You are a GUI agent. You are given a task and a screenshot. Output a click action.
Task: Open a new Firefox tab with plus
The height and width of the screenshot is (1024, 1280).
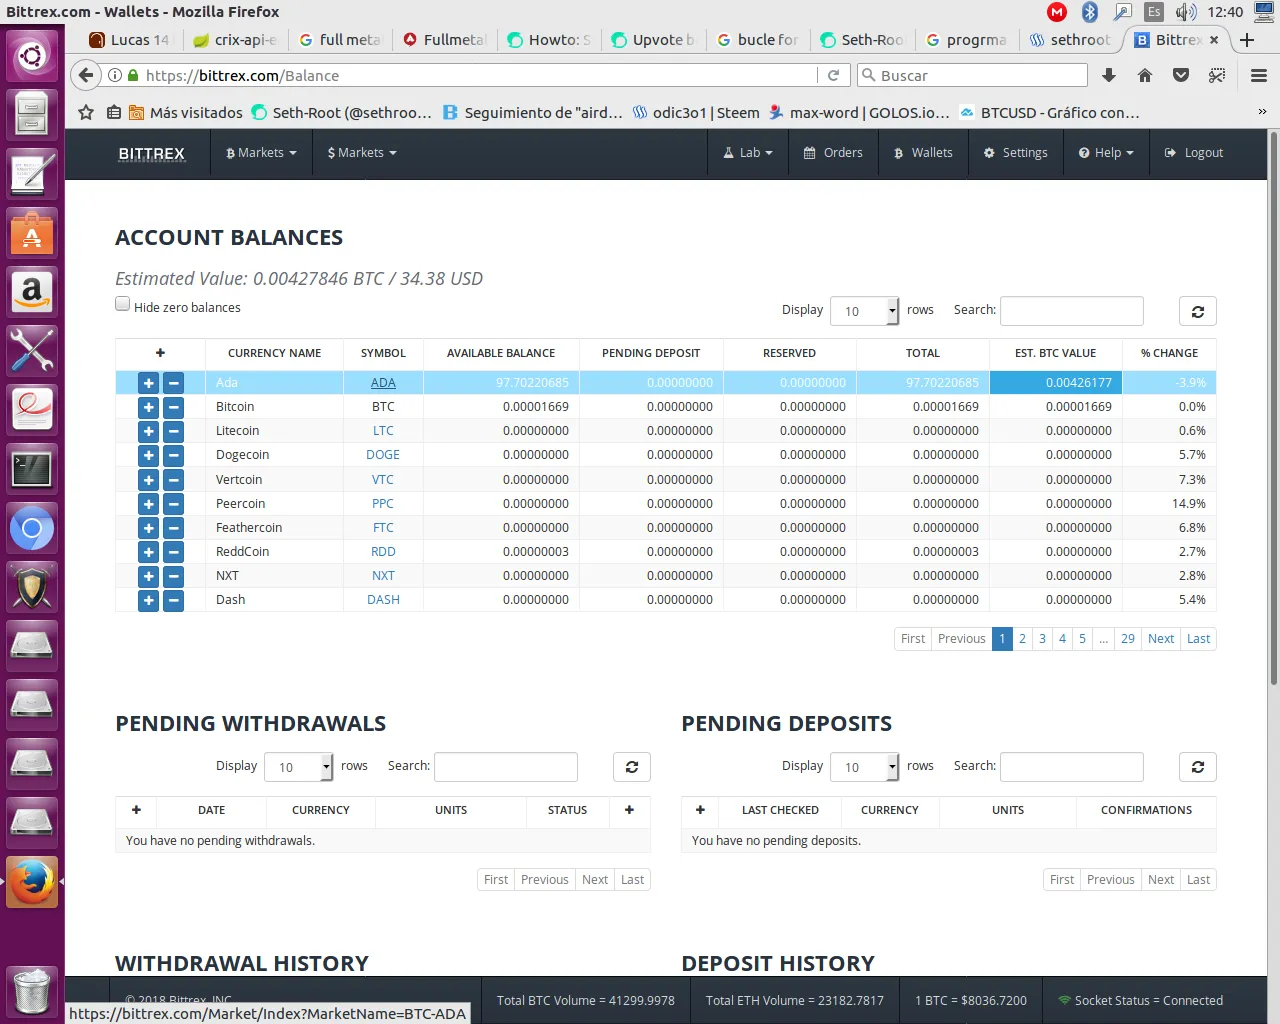point(1247,40)
